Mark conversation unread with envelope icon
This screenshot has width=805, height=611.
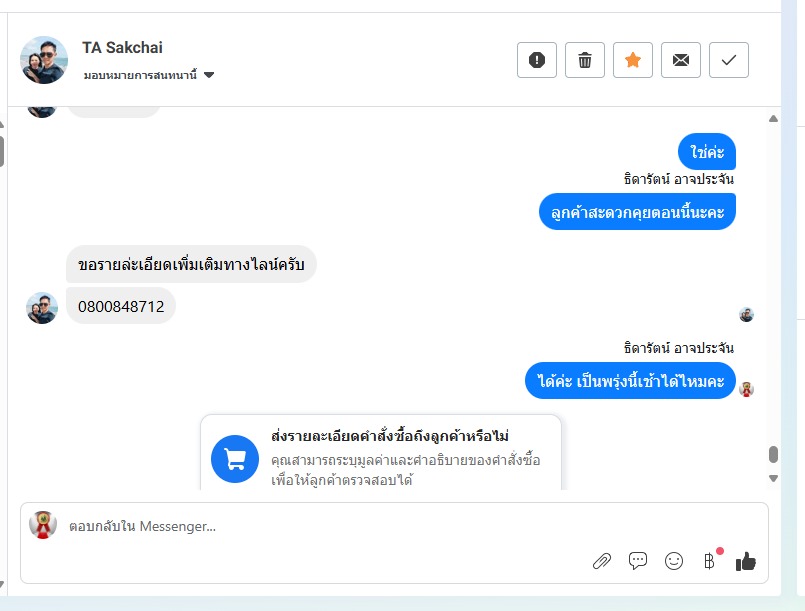pyautogui.click(x=681, y=60)
